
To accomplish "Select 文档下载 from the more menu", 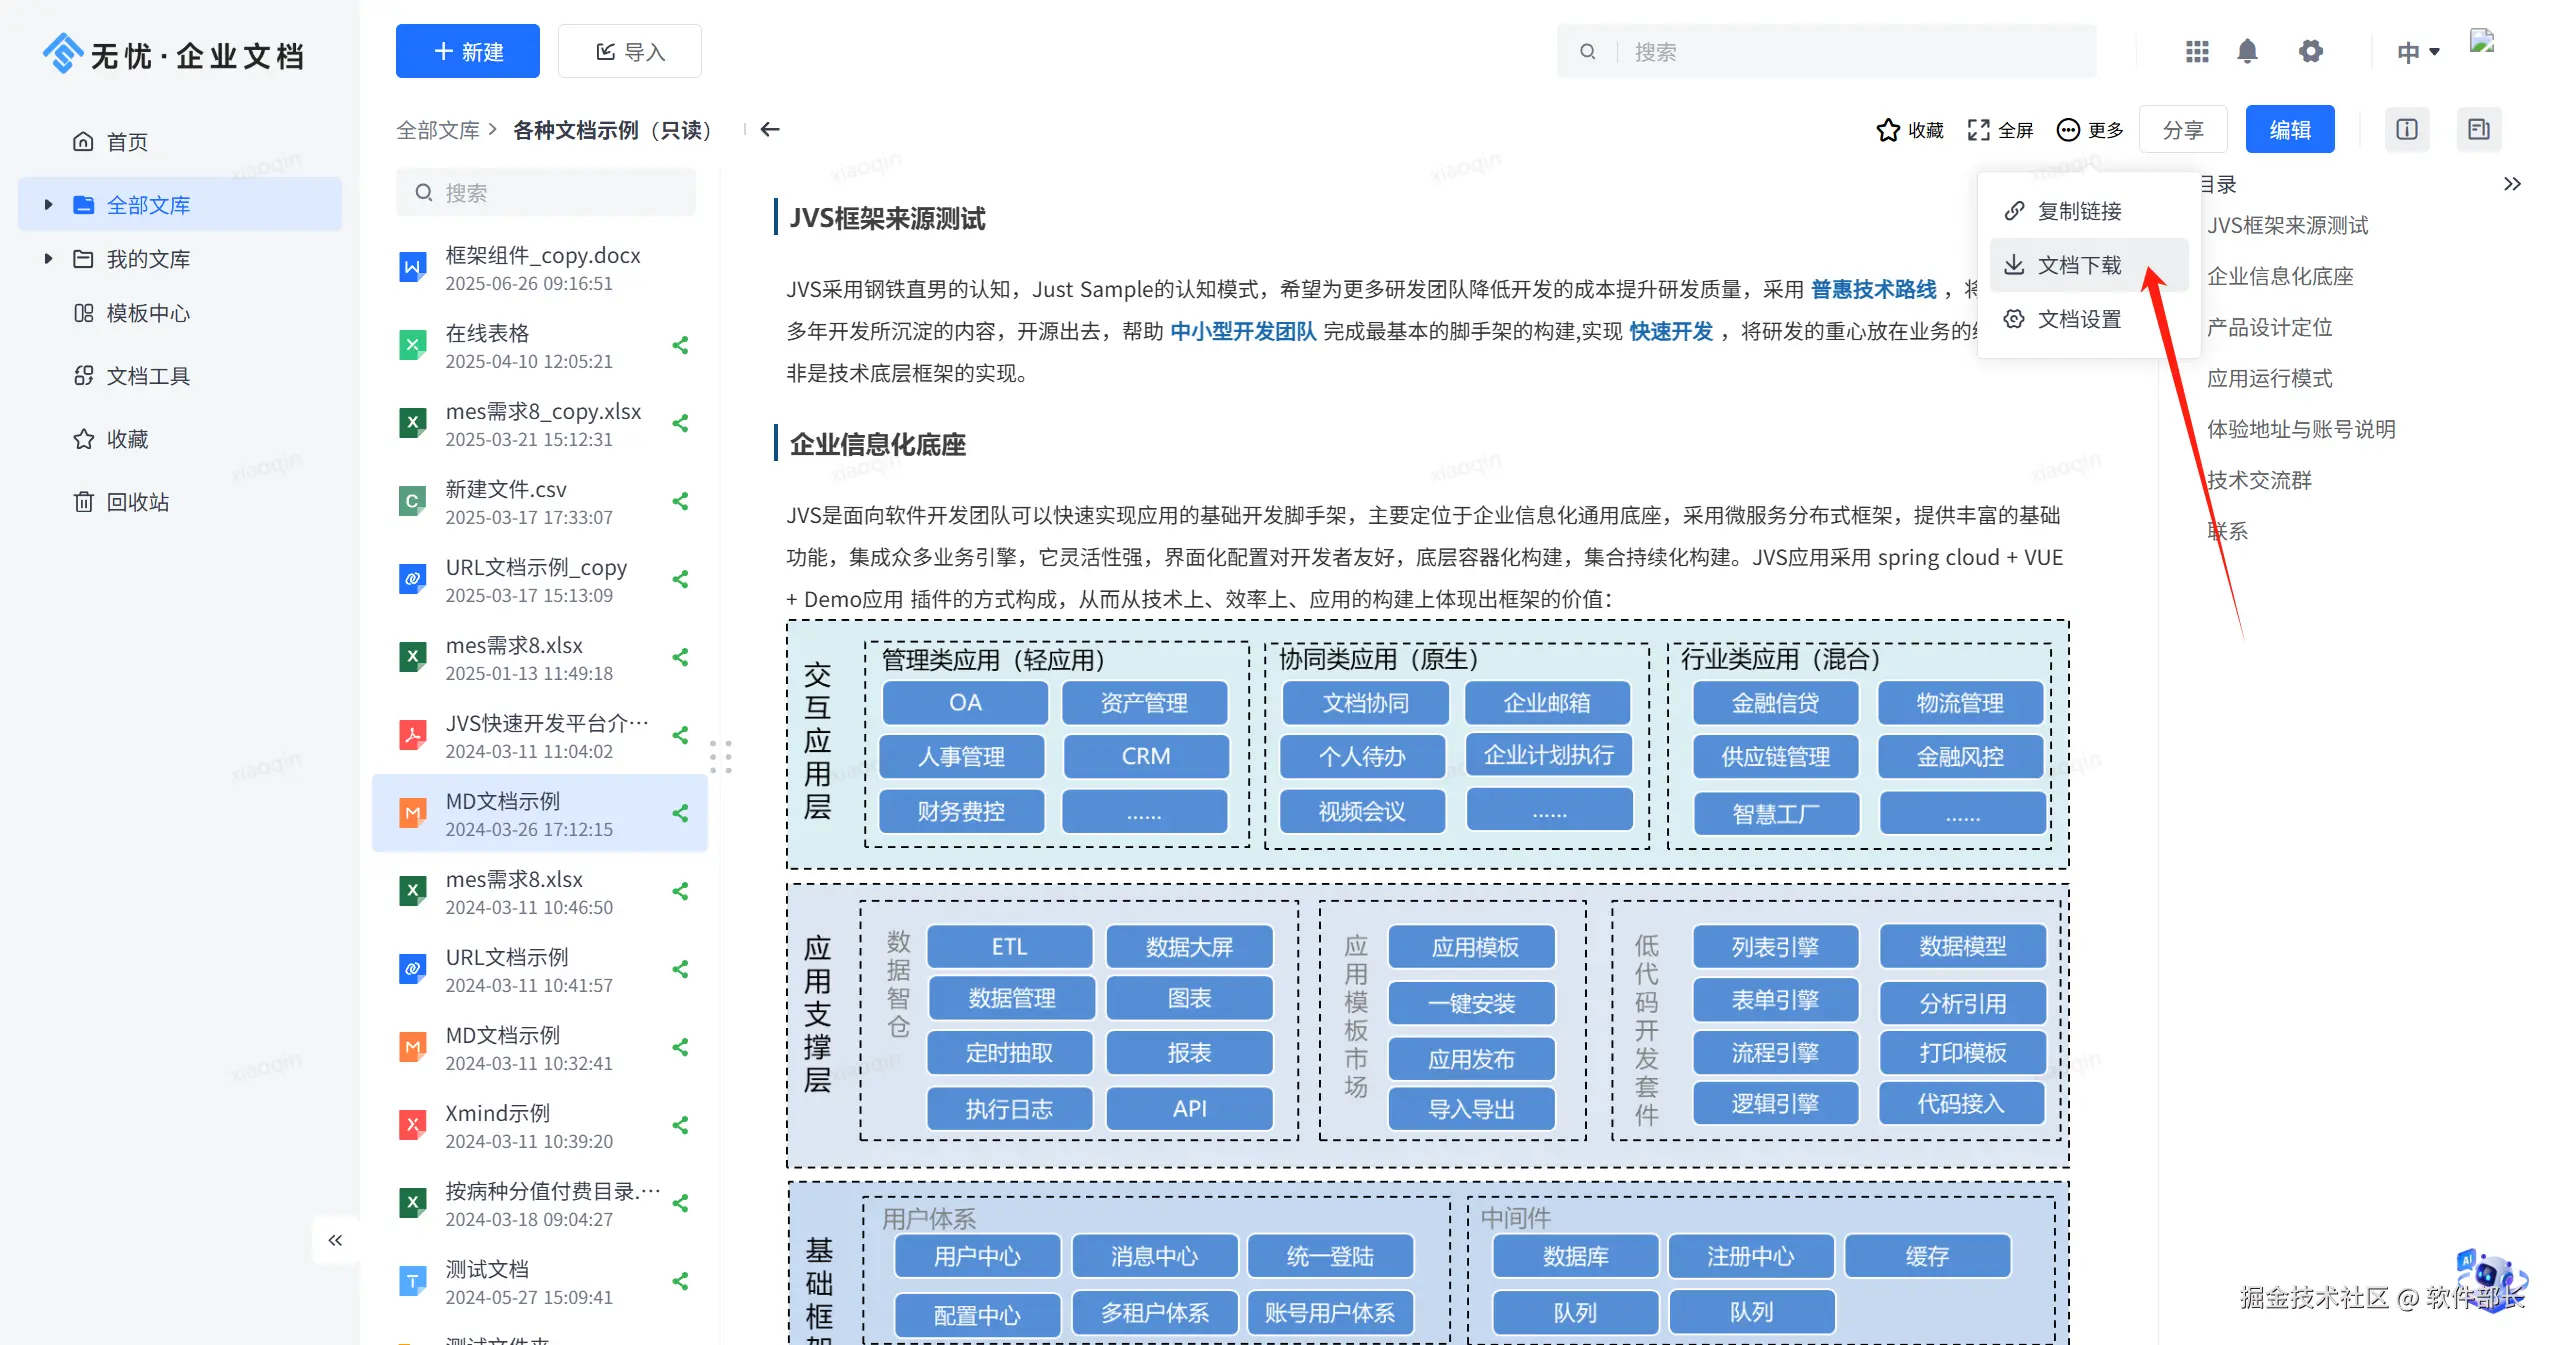I will (x=2078, y=265).
